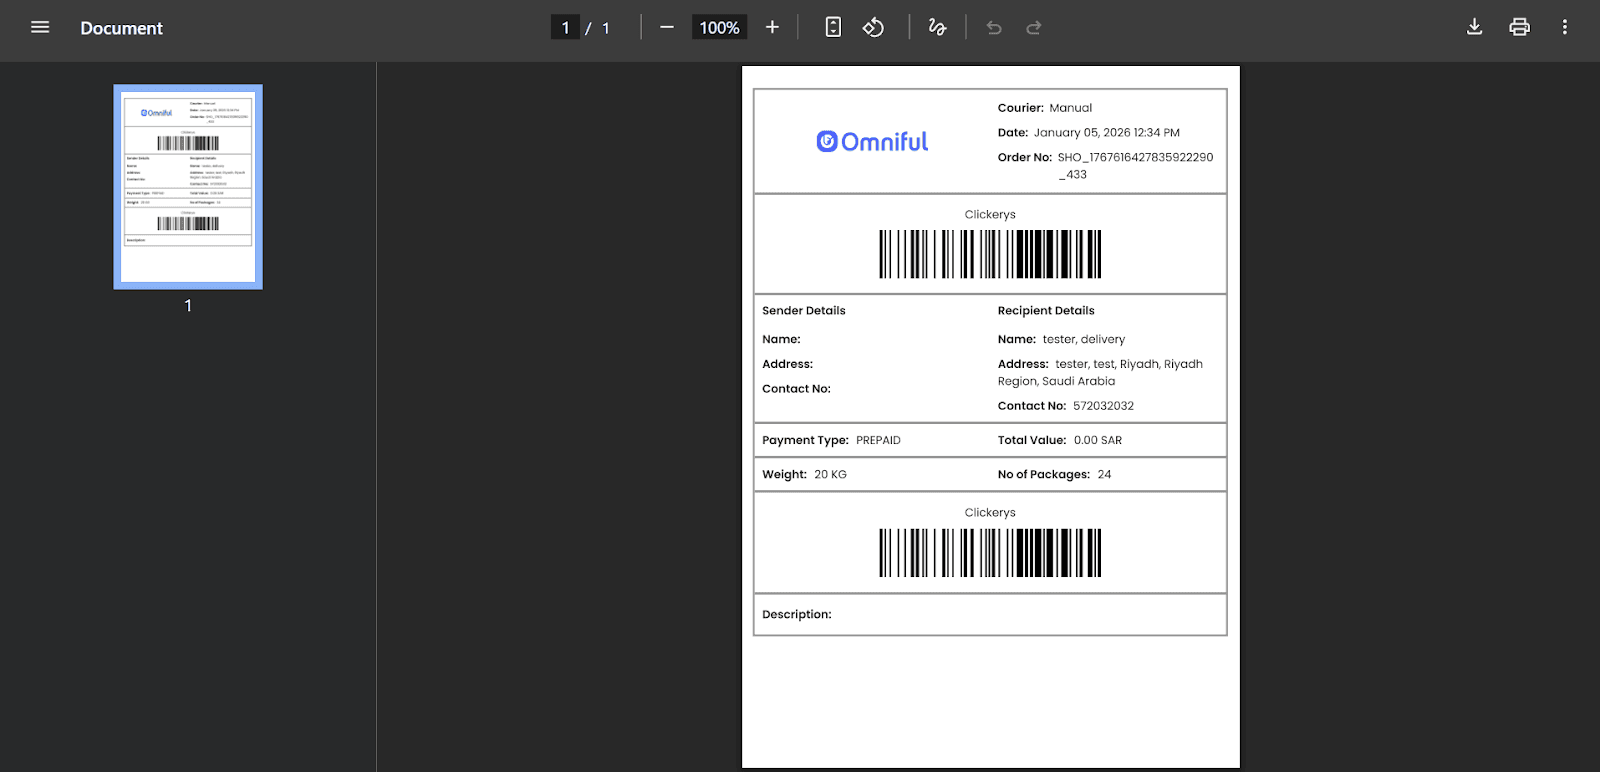The width and height of the screenshot is (1600, 772).
Task: Open the sidebar hamburger menu
Action: click(x=40, y=28)
